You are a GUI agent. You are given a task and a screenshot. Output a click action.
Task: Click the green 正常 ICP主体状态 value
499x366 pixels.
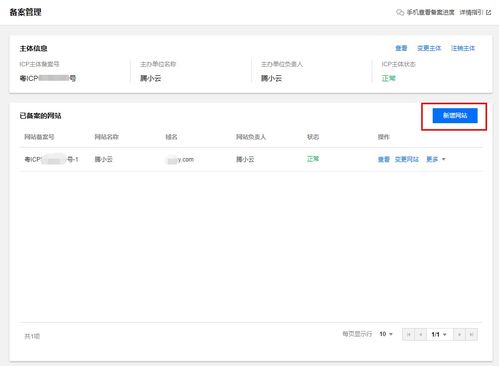(x=388, y=78)
